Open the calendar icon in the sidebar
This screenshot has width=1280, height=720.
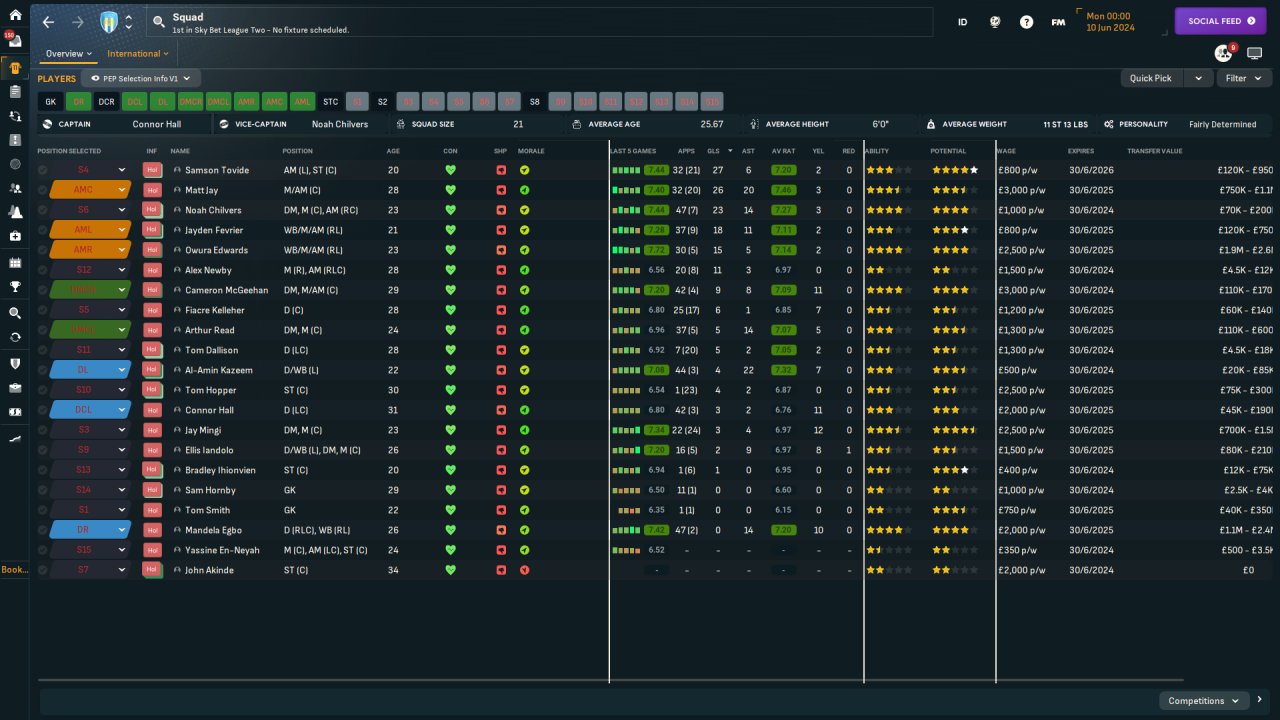click(15, 262)
